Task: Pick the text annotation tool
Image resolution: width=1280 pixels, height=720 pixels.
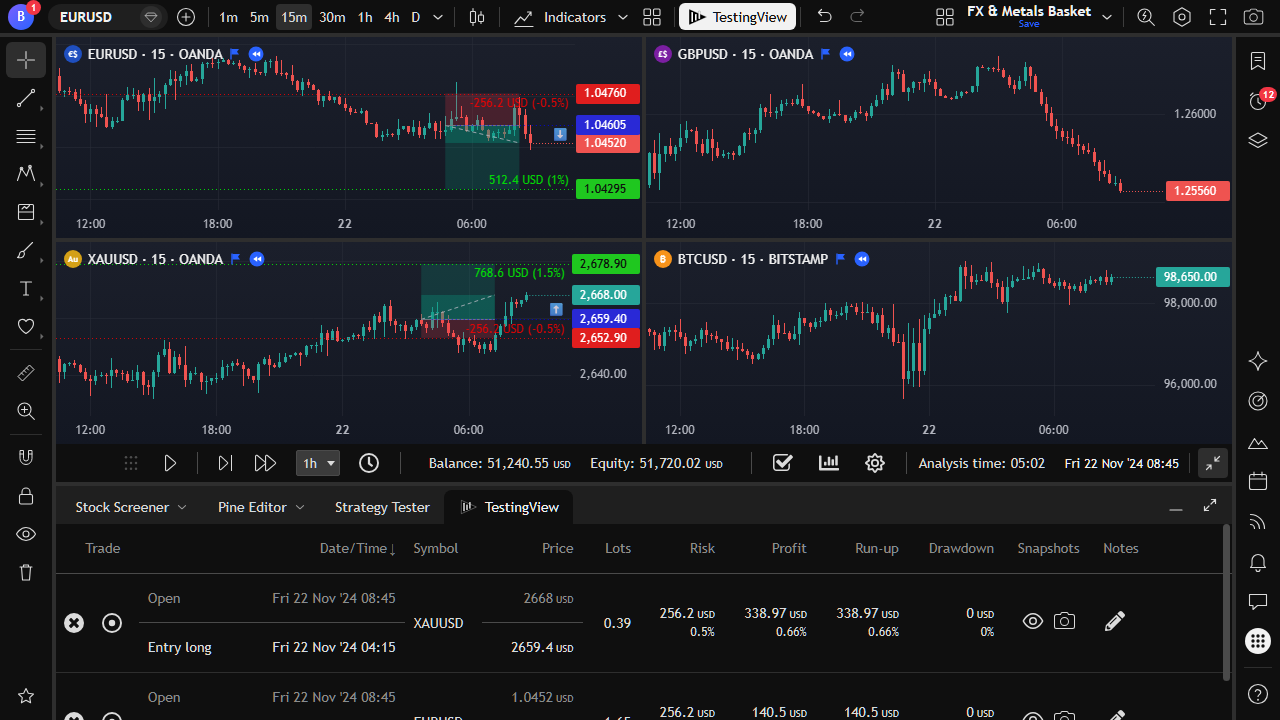Action: [26, 289]
